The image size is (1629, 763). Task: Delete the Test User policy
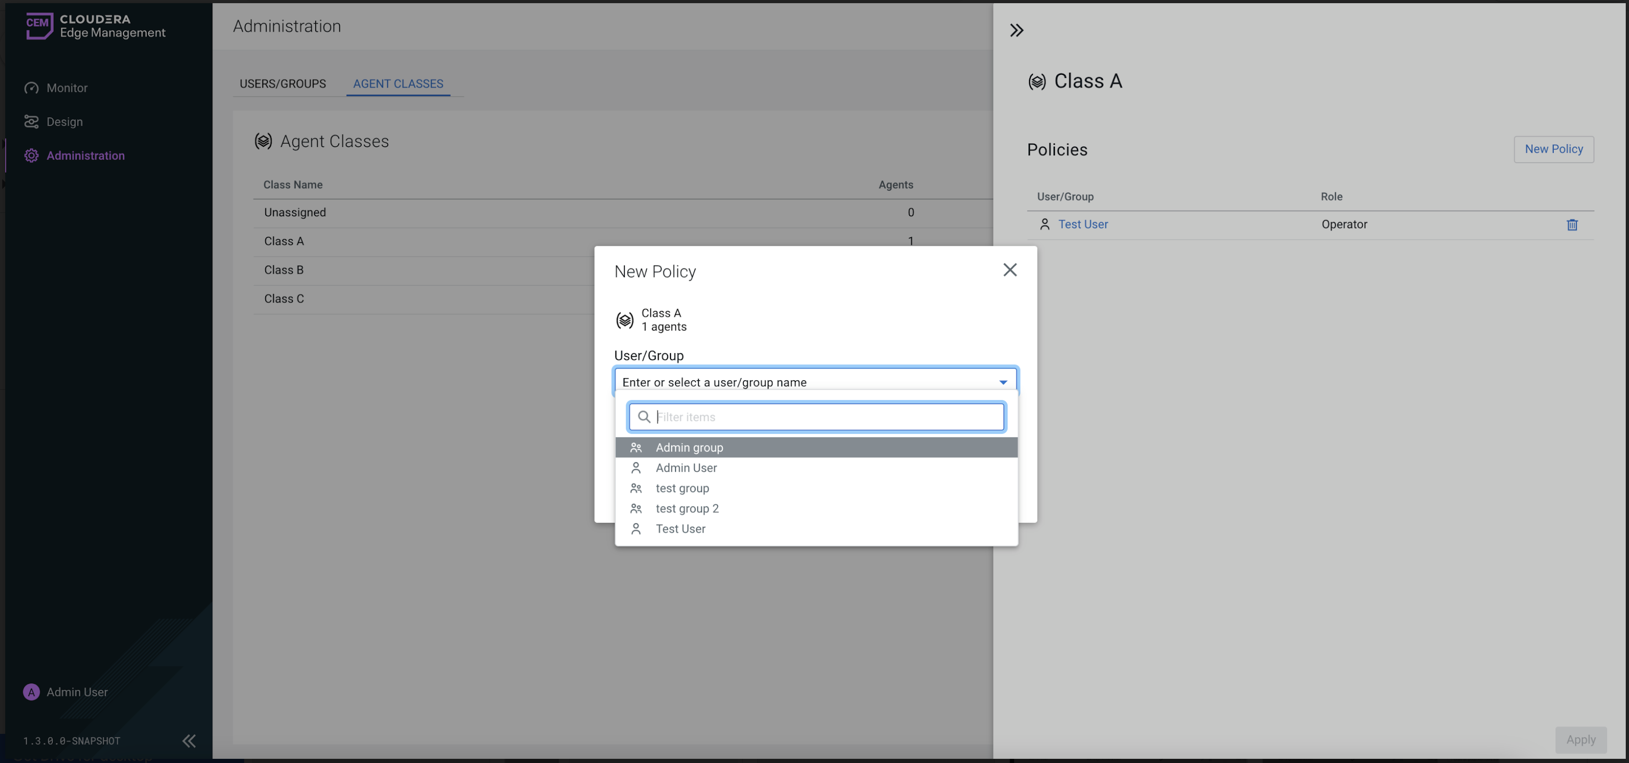pyautogui.click(x=1572, y=225)
